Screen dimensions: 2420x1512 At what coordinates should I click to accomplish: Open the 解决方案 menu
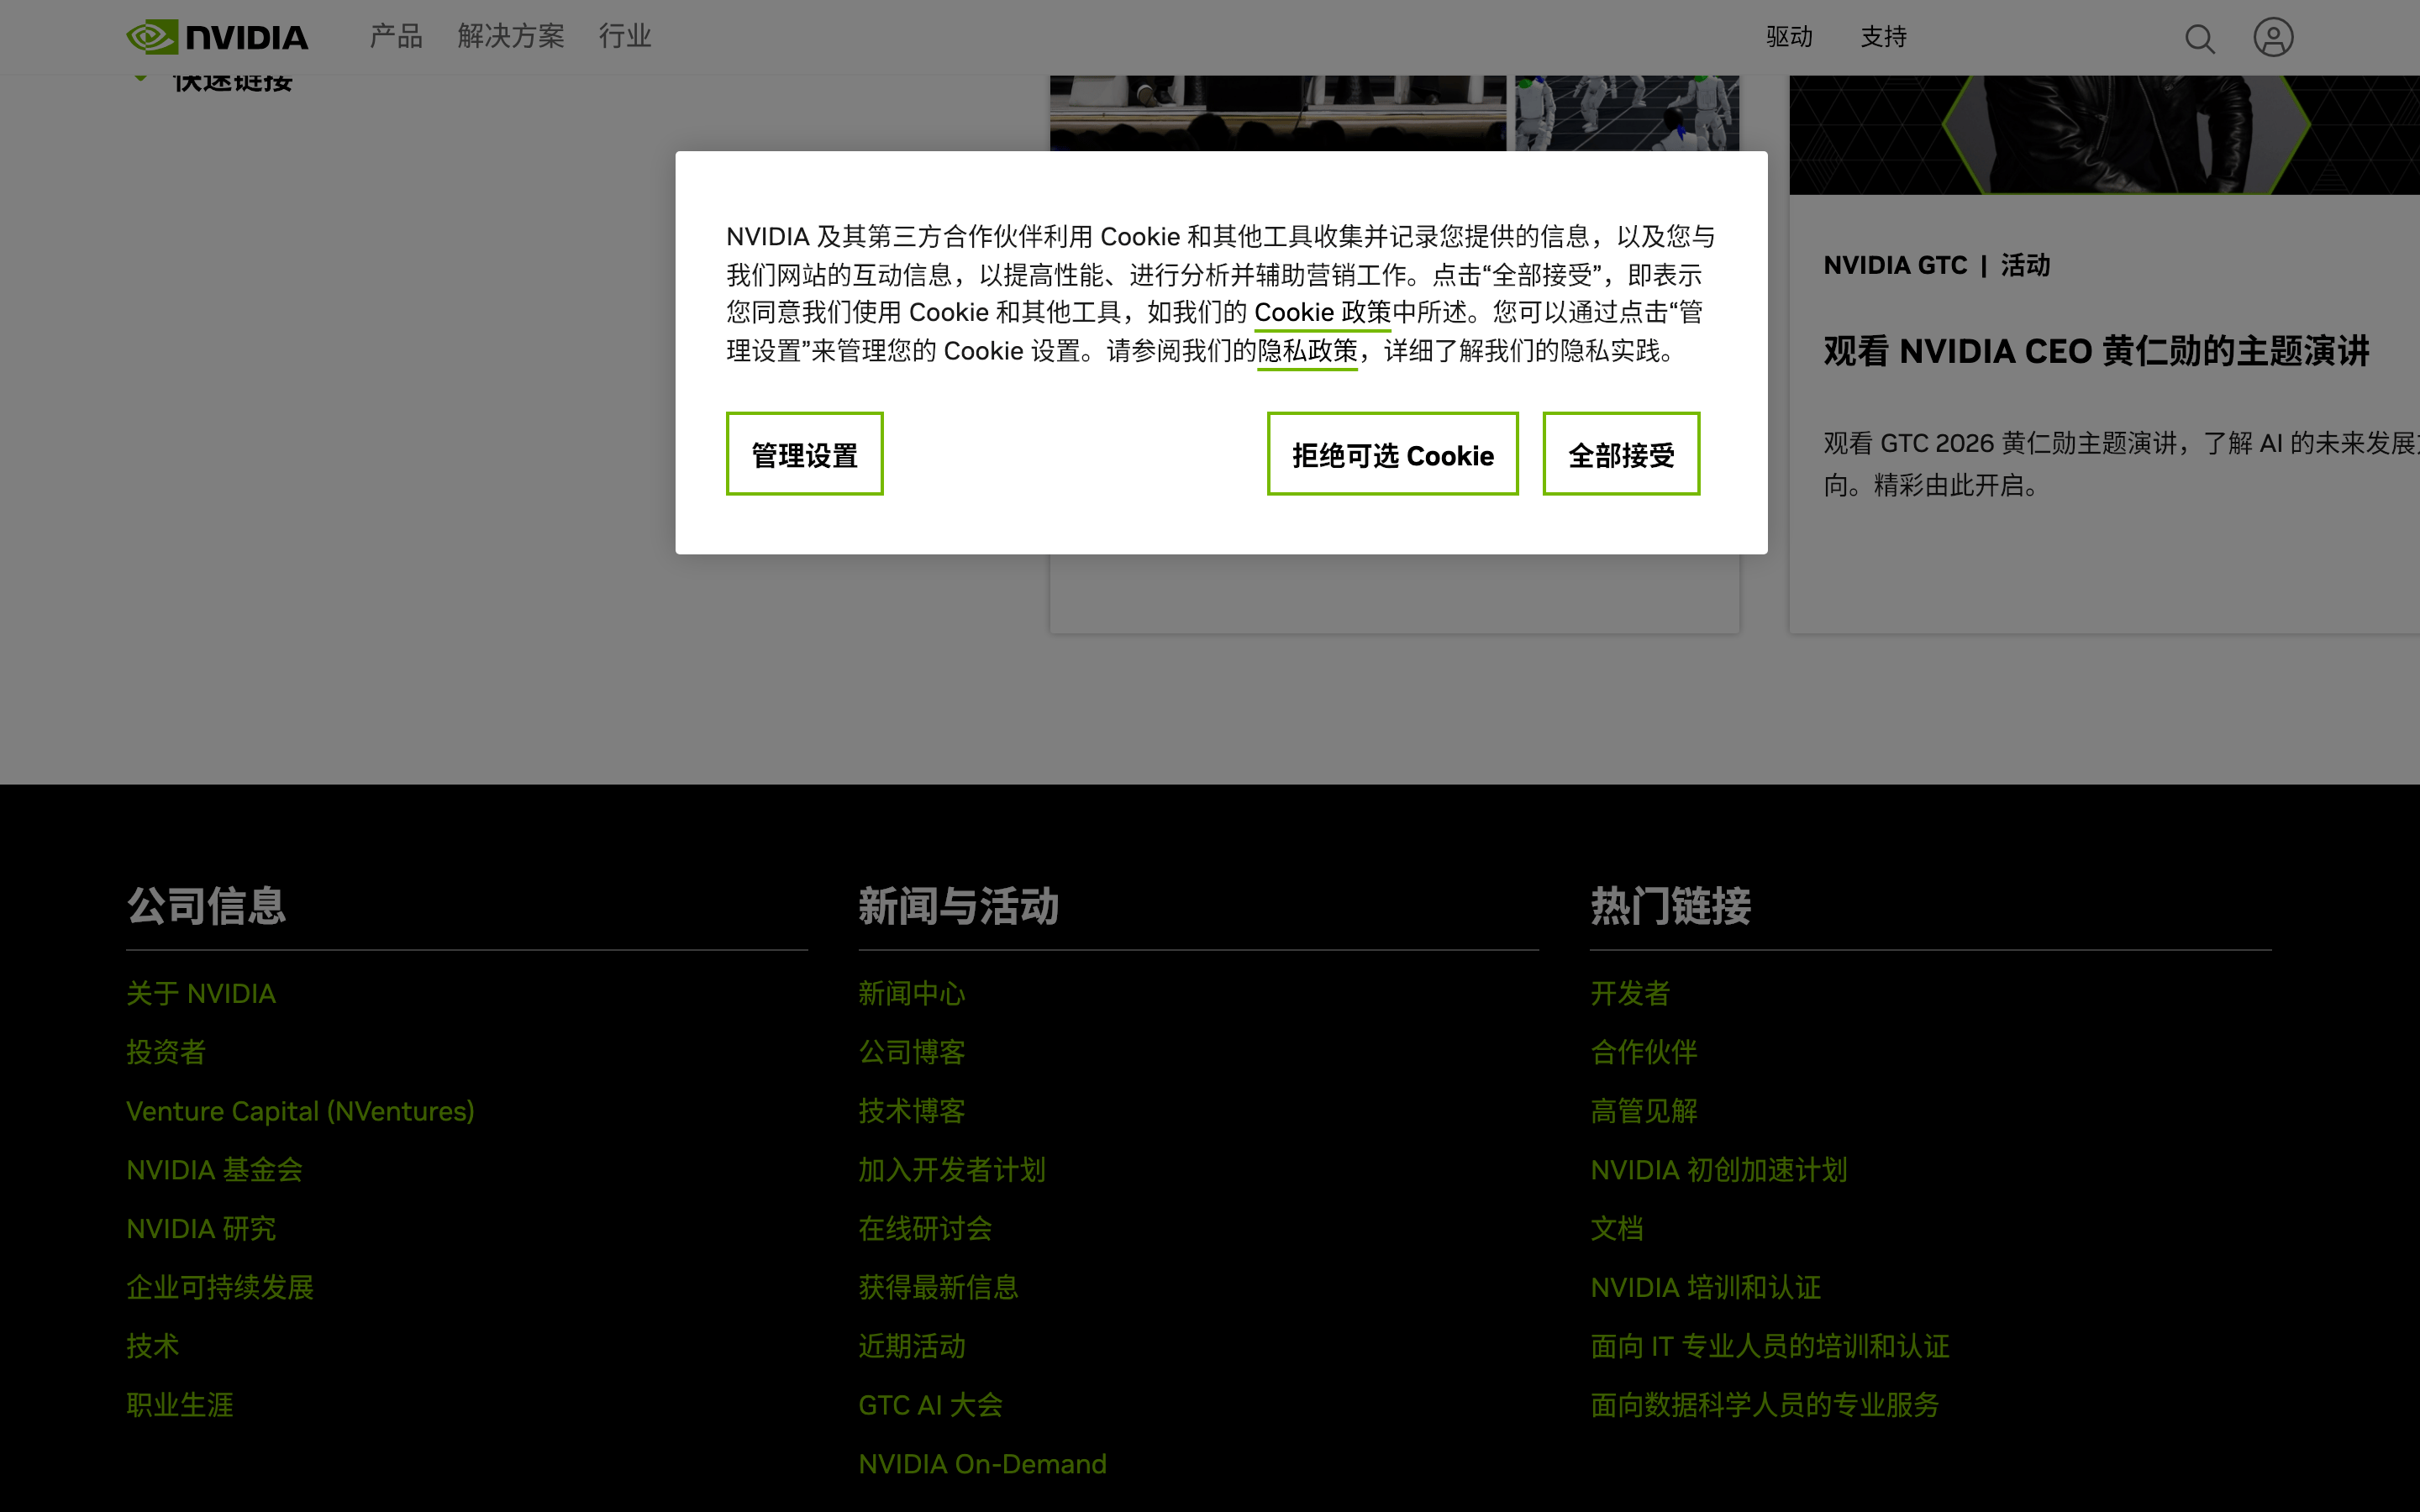coord(511,37)
